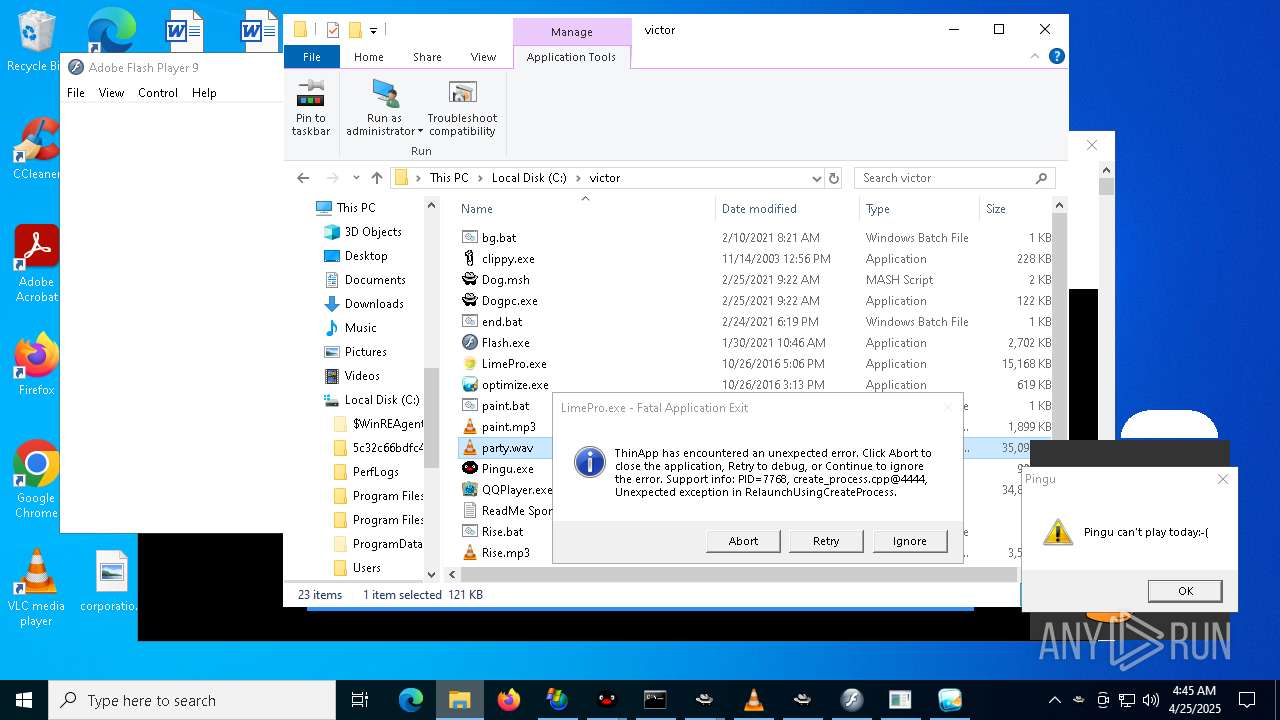The width and height of the screenshot is (1280, 720).
Task: Open PerfLogs folder in tree
Action: click(x=375, y=472)
